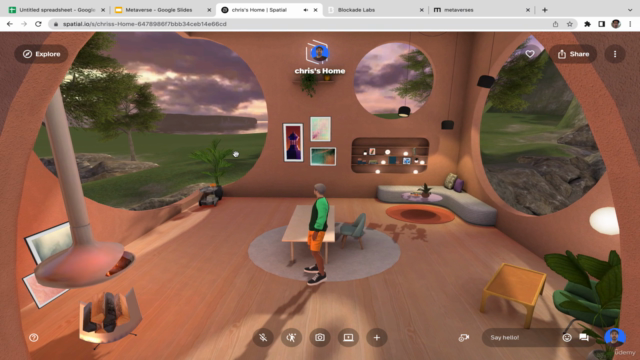This screenshot has width=640, height=360.
Task: Click the teal landscape framed picture
Action: click(323, 156)
